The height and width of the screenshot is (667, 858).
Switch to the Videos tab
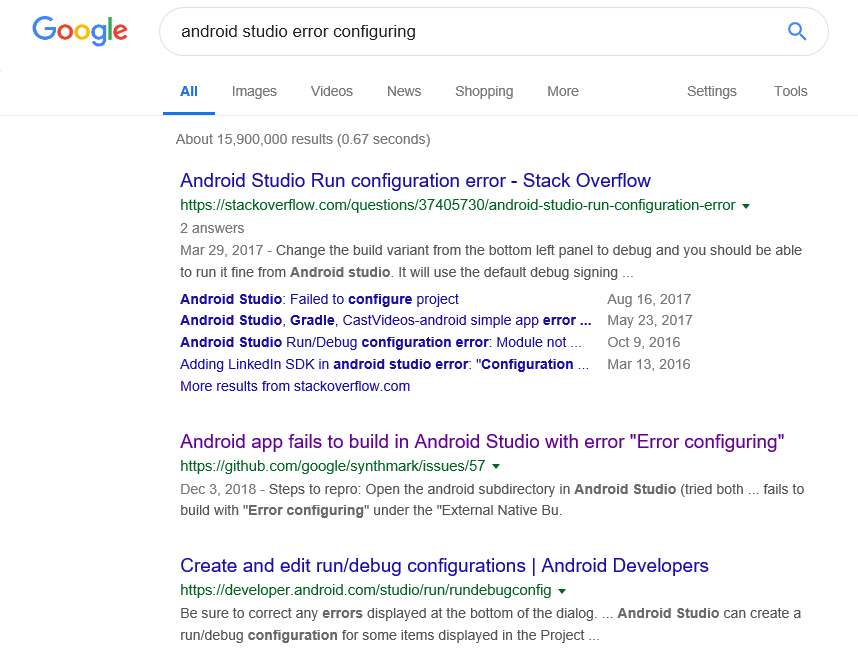pyautogui.click(x=332, y=91)
